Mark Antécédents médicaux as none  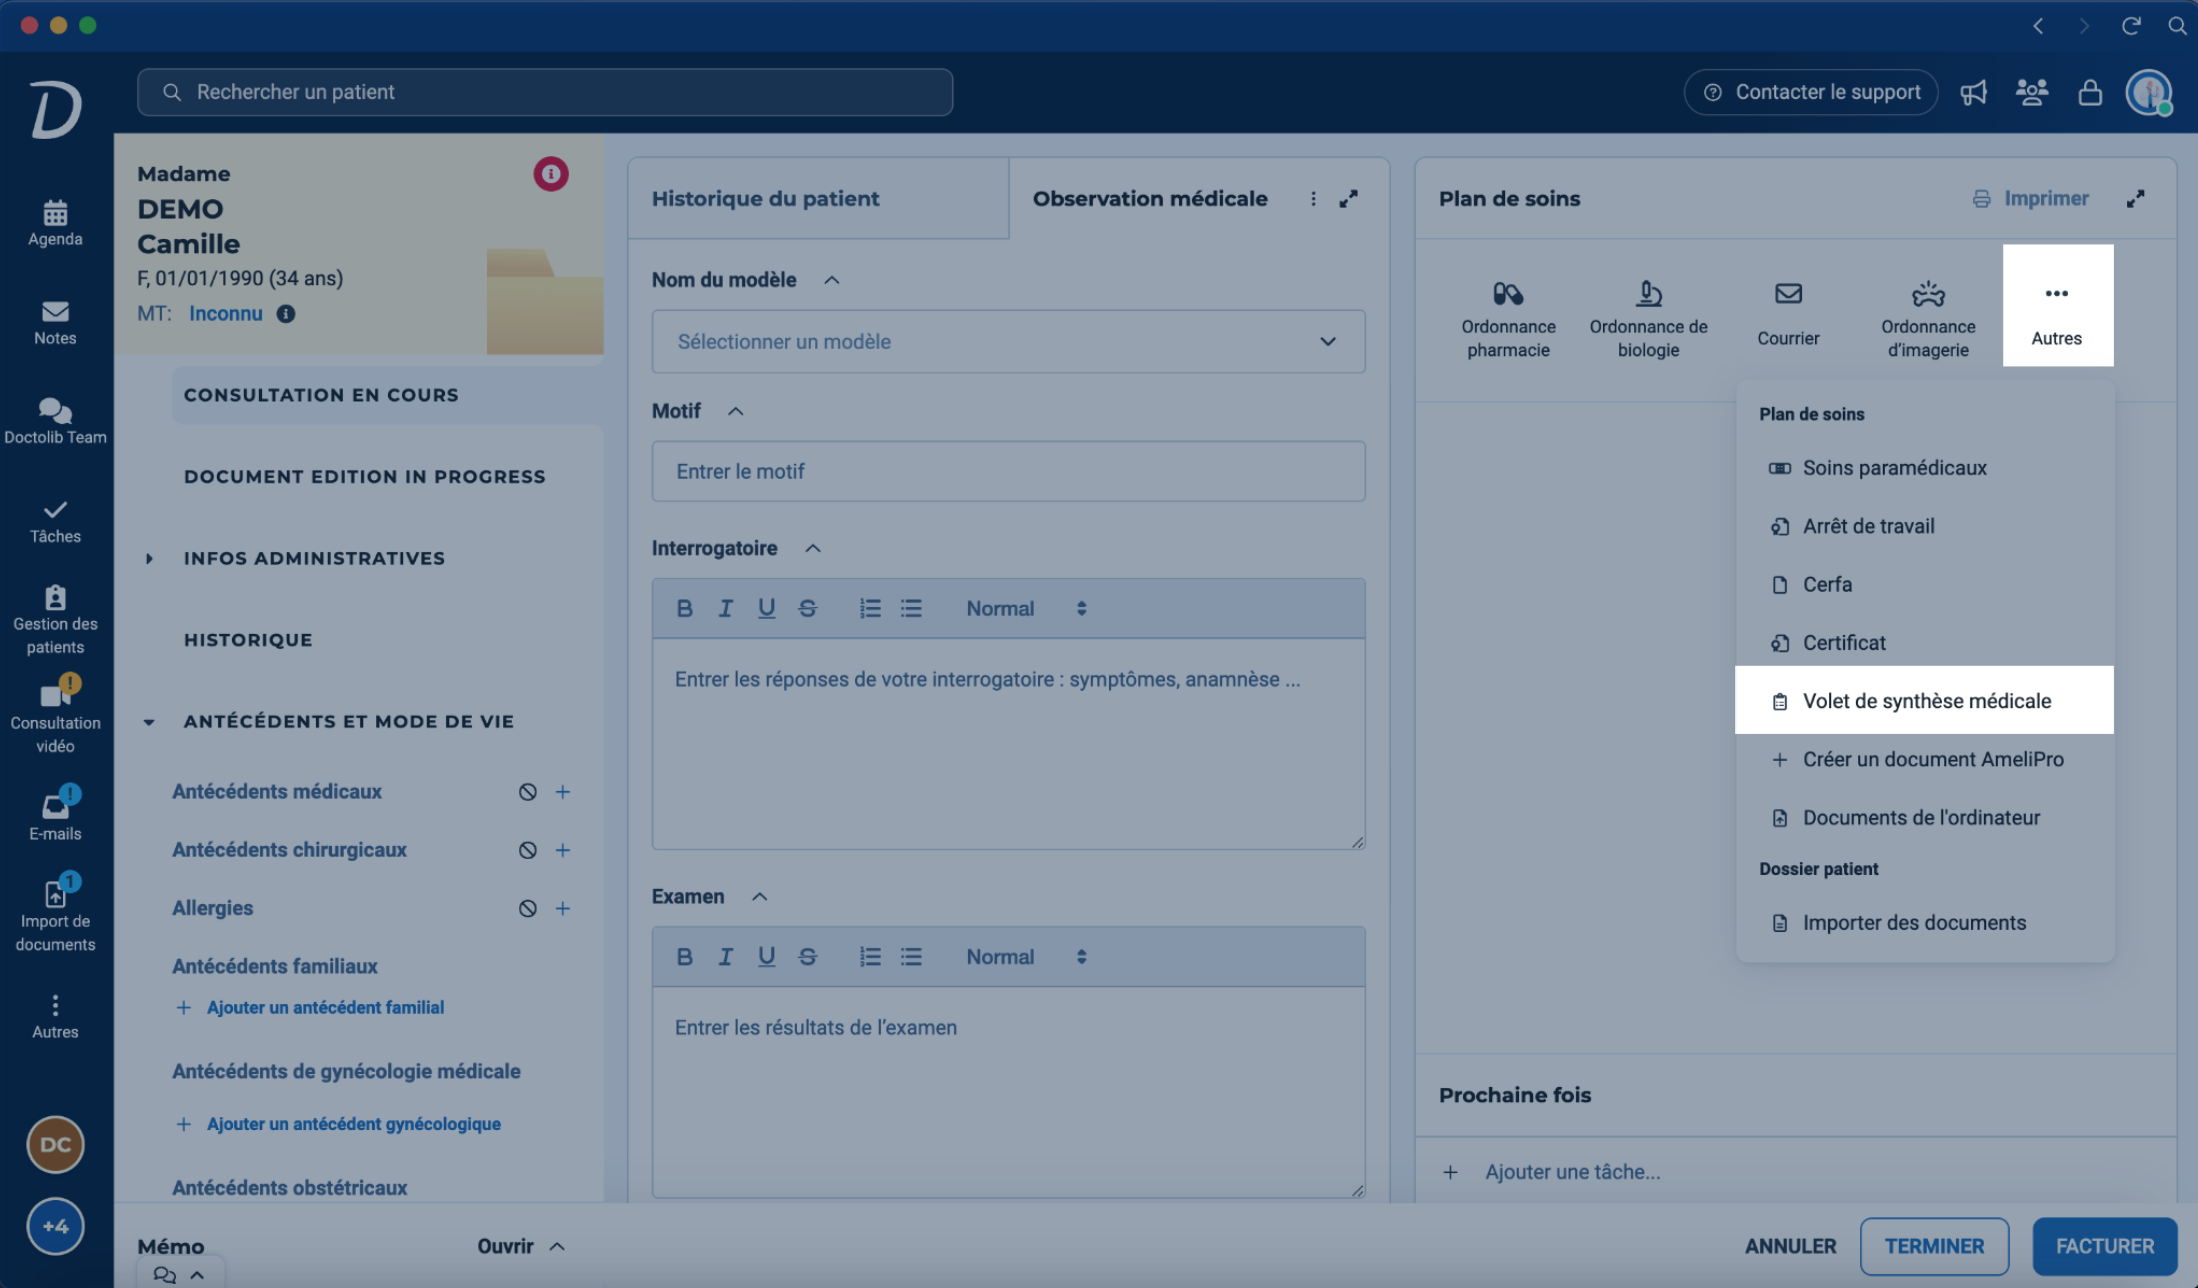coord(527,792)
